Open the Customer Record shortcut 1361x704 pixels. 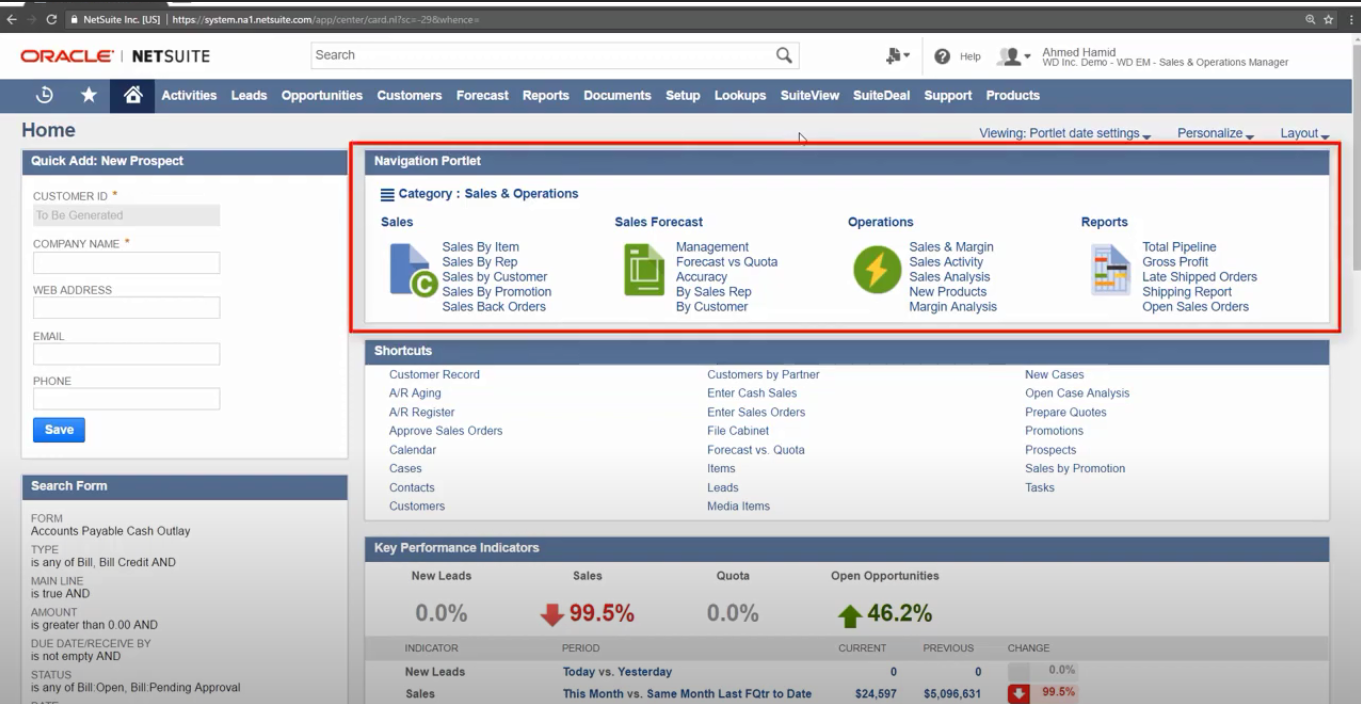434,375
